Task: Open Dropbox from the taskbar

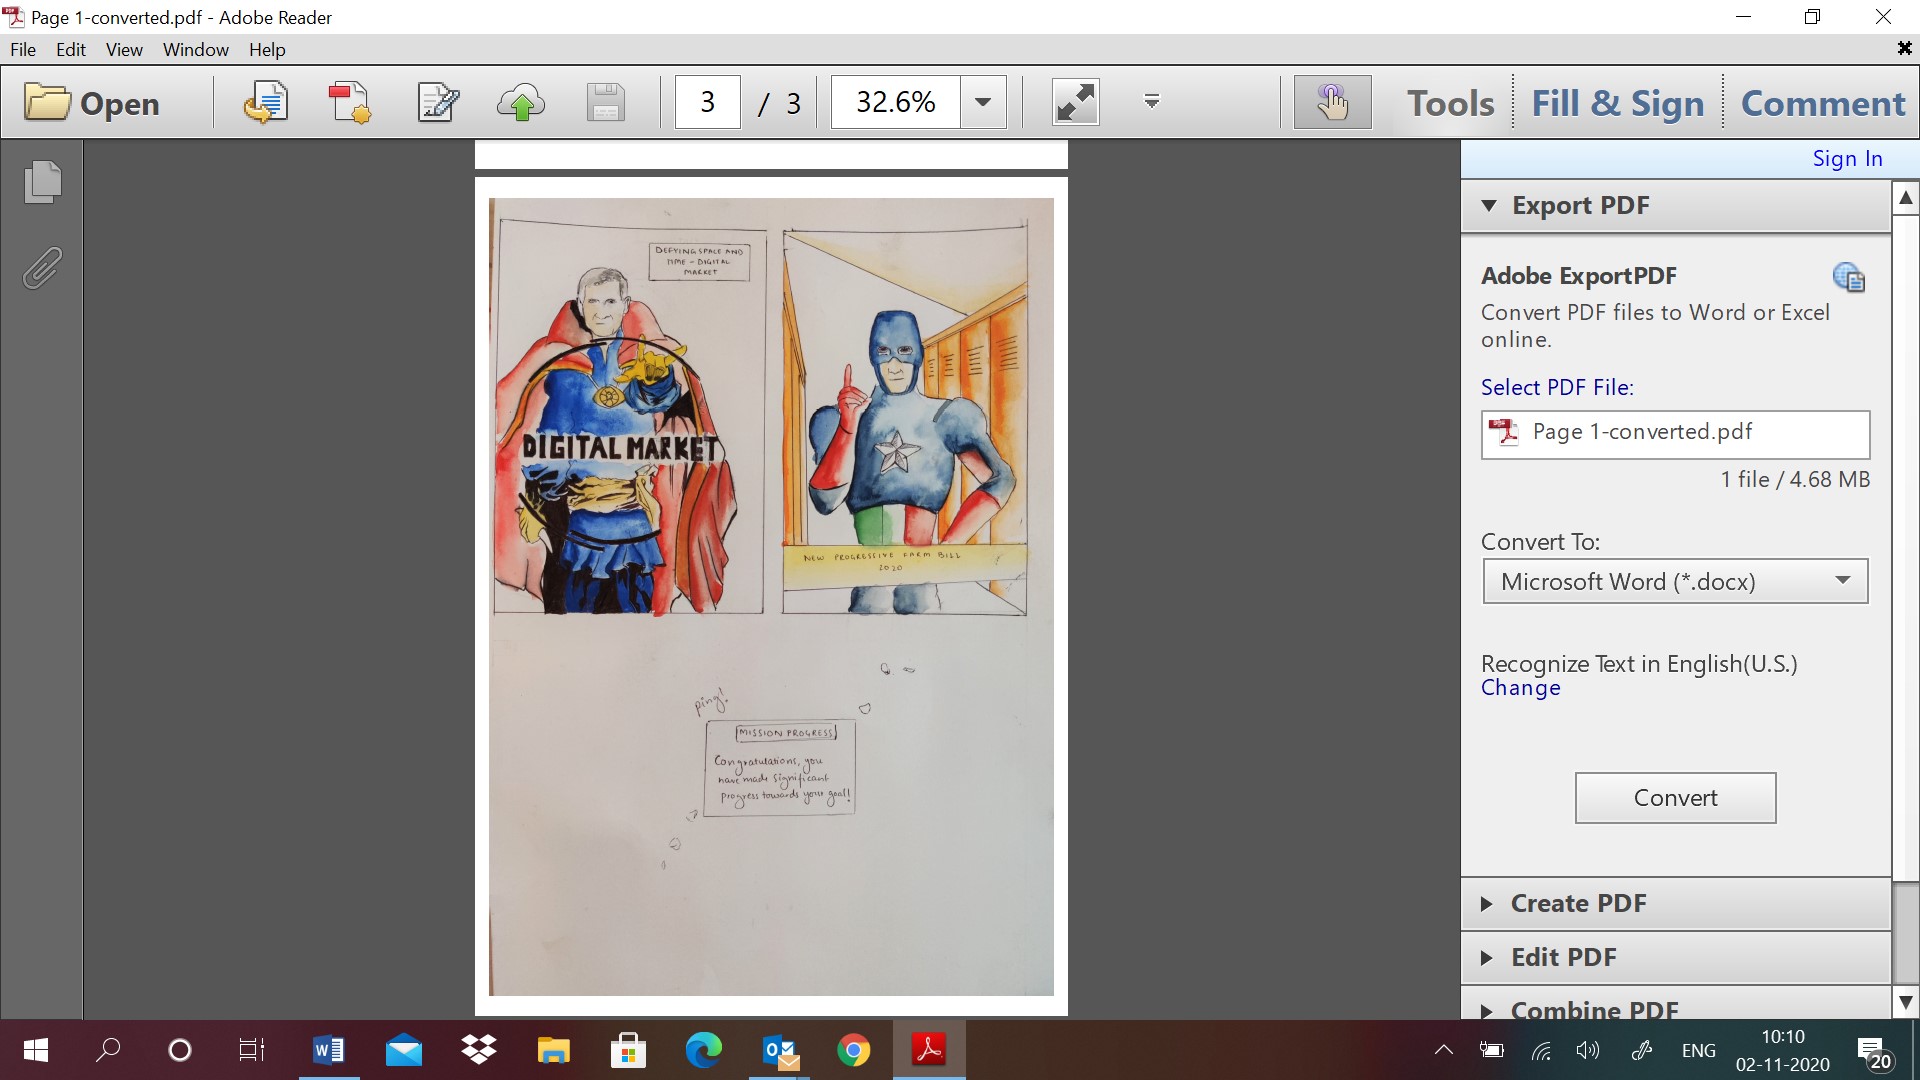Action: (x=479, y=1050)
